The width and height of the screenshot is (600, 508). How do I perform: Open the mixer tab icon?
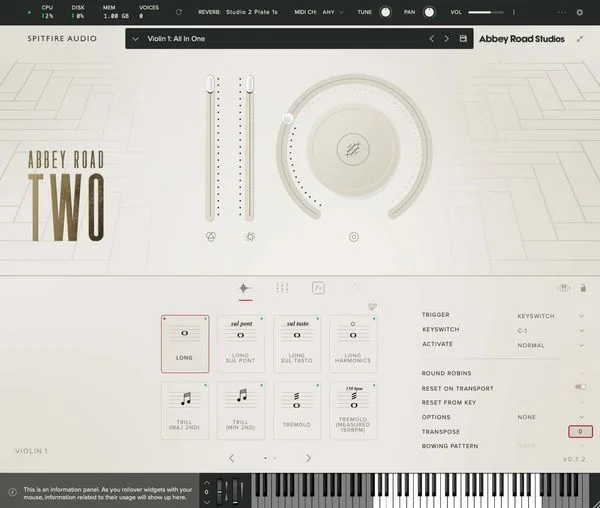(282, 288)
